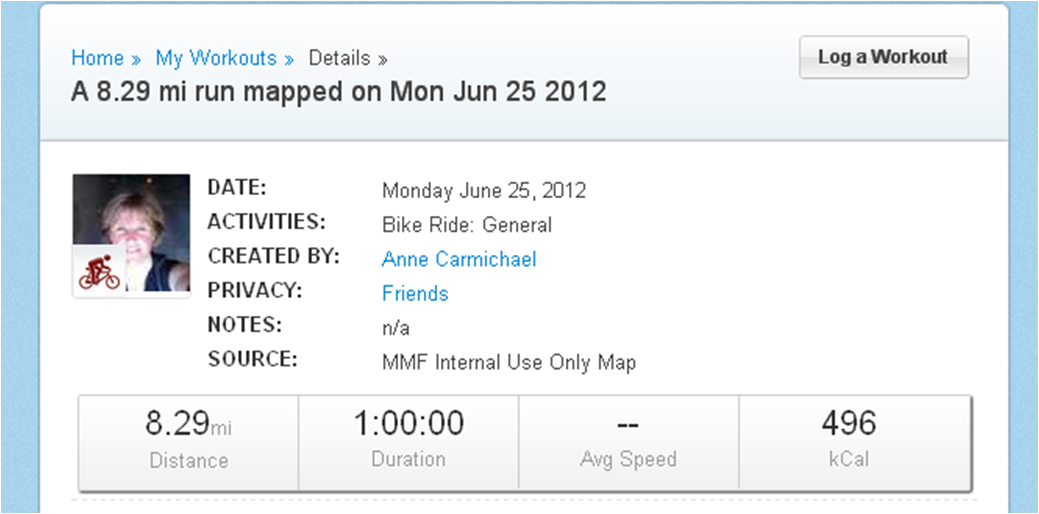Select the 8.29 mi Distance stat box
1039x514 pixels.
[188, 441]
